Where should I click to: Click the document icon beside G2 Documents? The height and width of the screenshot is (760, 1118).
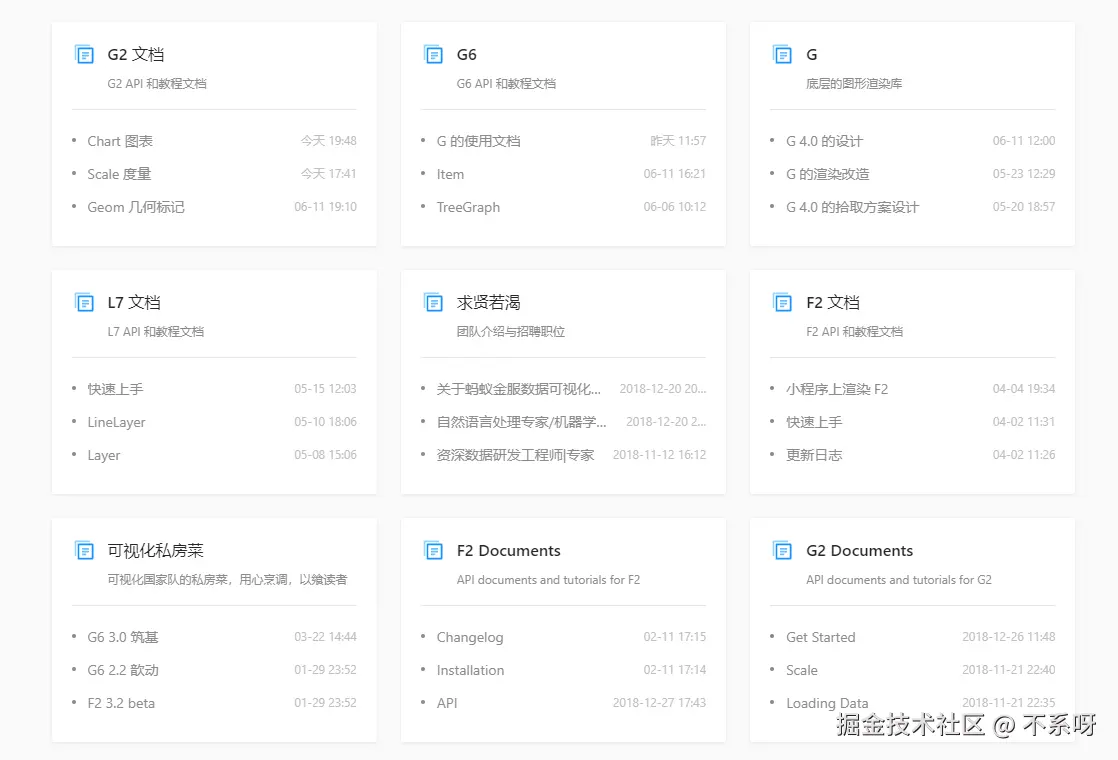(782, 550)
